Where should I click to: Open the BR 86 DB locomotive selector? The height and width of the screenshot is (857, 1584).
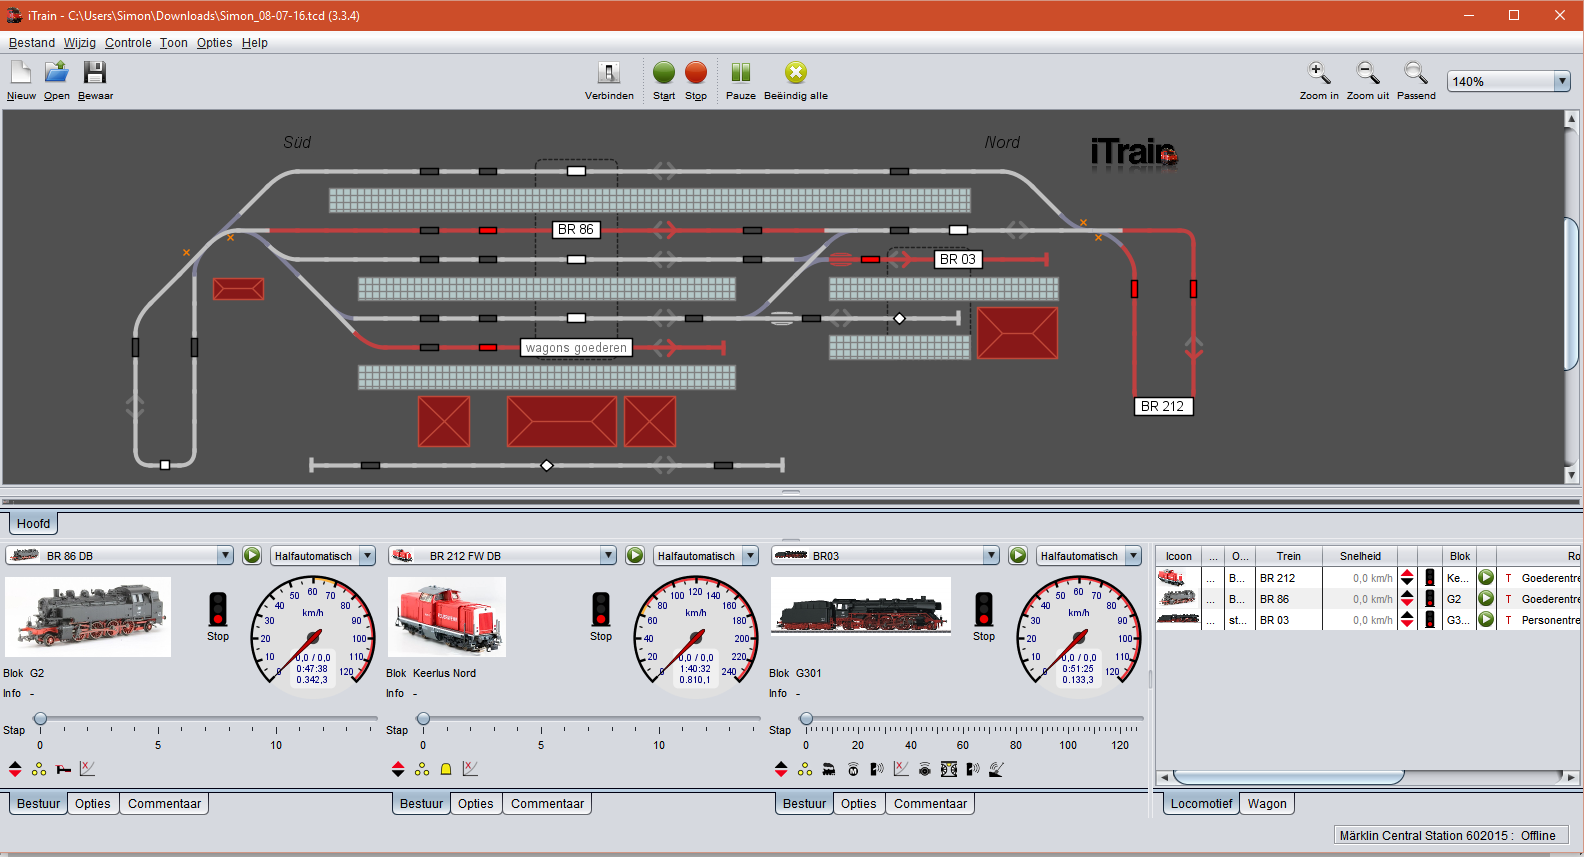pyautogui.click(x=120, y=556)
